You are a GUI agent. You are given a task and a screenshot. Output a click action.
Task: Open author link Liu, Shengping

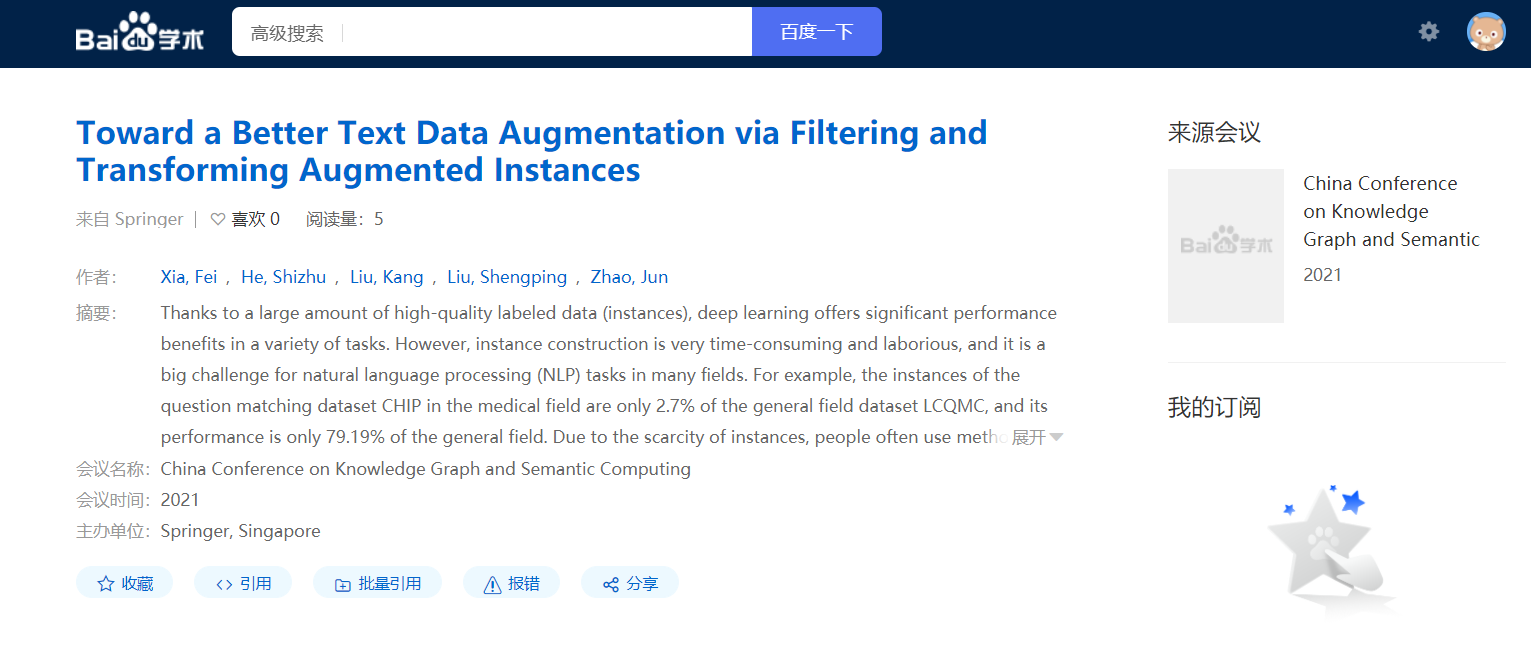tap(507, 277)
